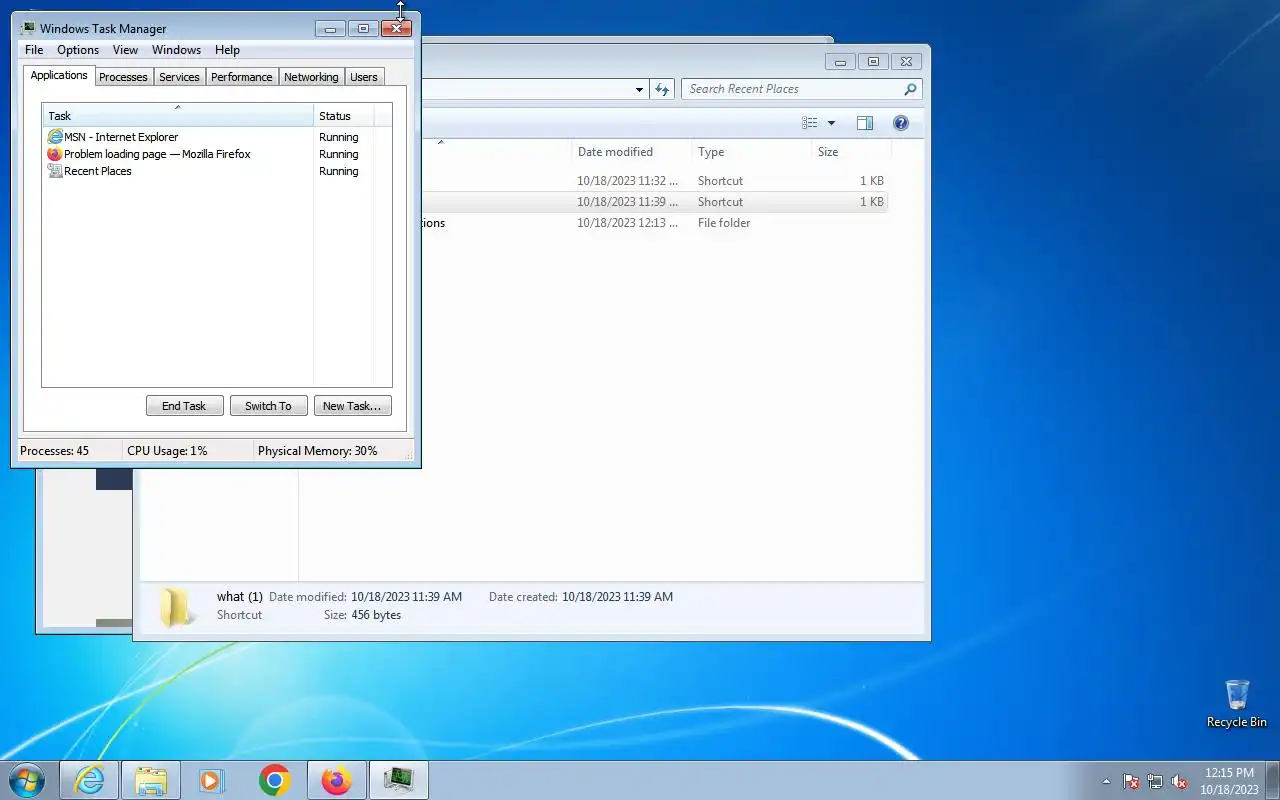This screenshot has height=800, width=1280.
Task: Click the Internet Explorer icon in task list
Action: point(55,137)
